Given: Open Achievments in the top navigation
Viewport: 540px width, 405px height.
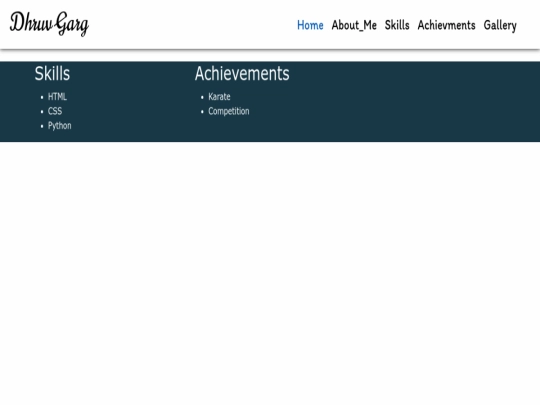Looking at the screenshot, I should [446, 25].
